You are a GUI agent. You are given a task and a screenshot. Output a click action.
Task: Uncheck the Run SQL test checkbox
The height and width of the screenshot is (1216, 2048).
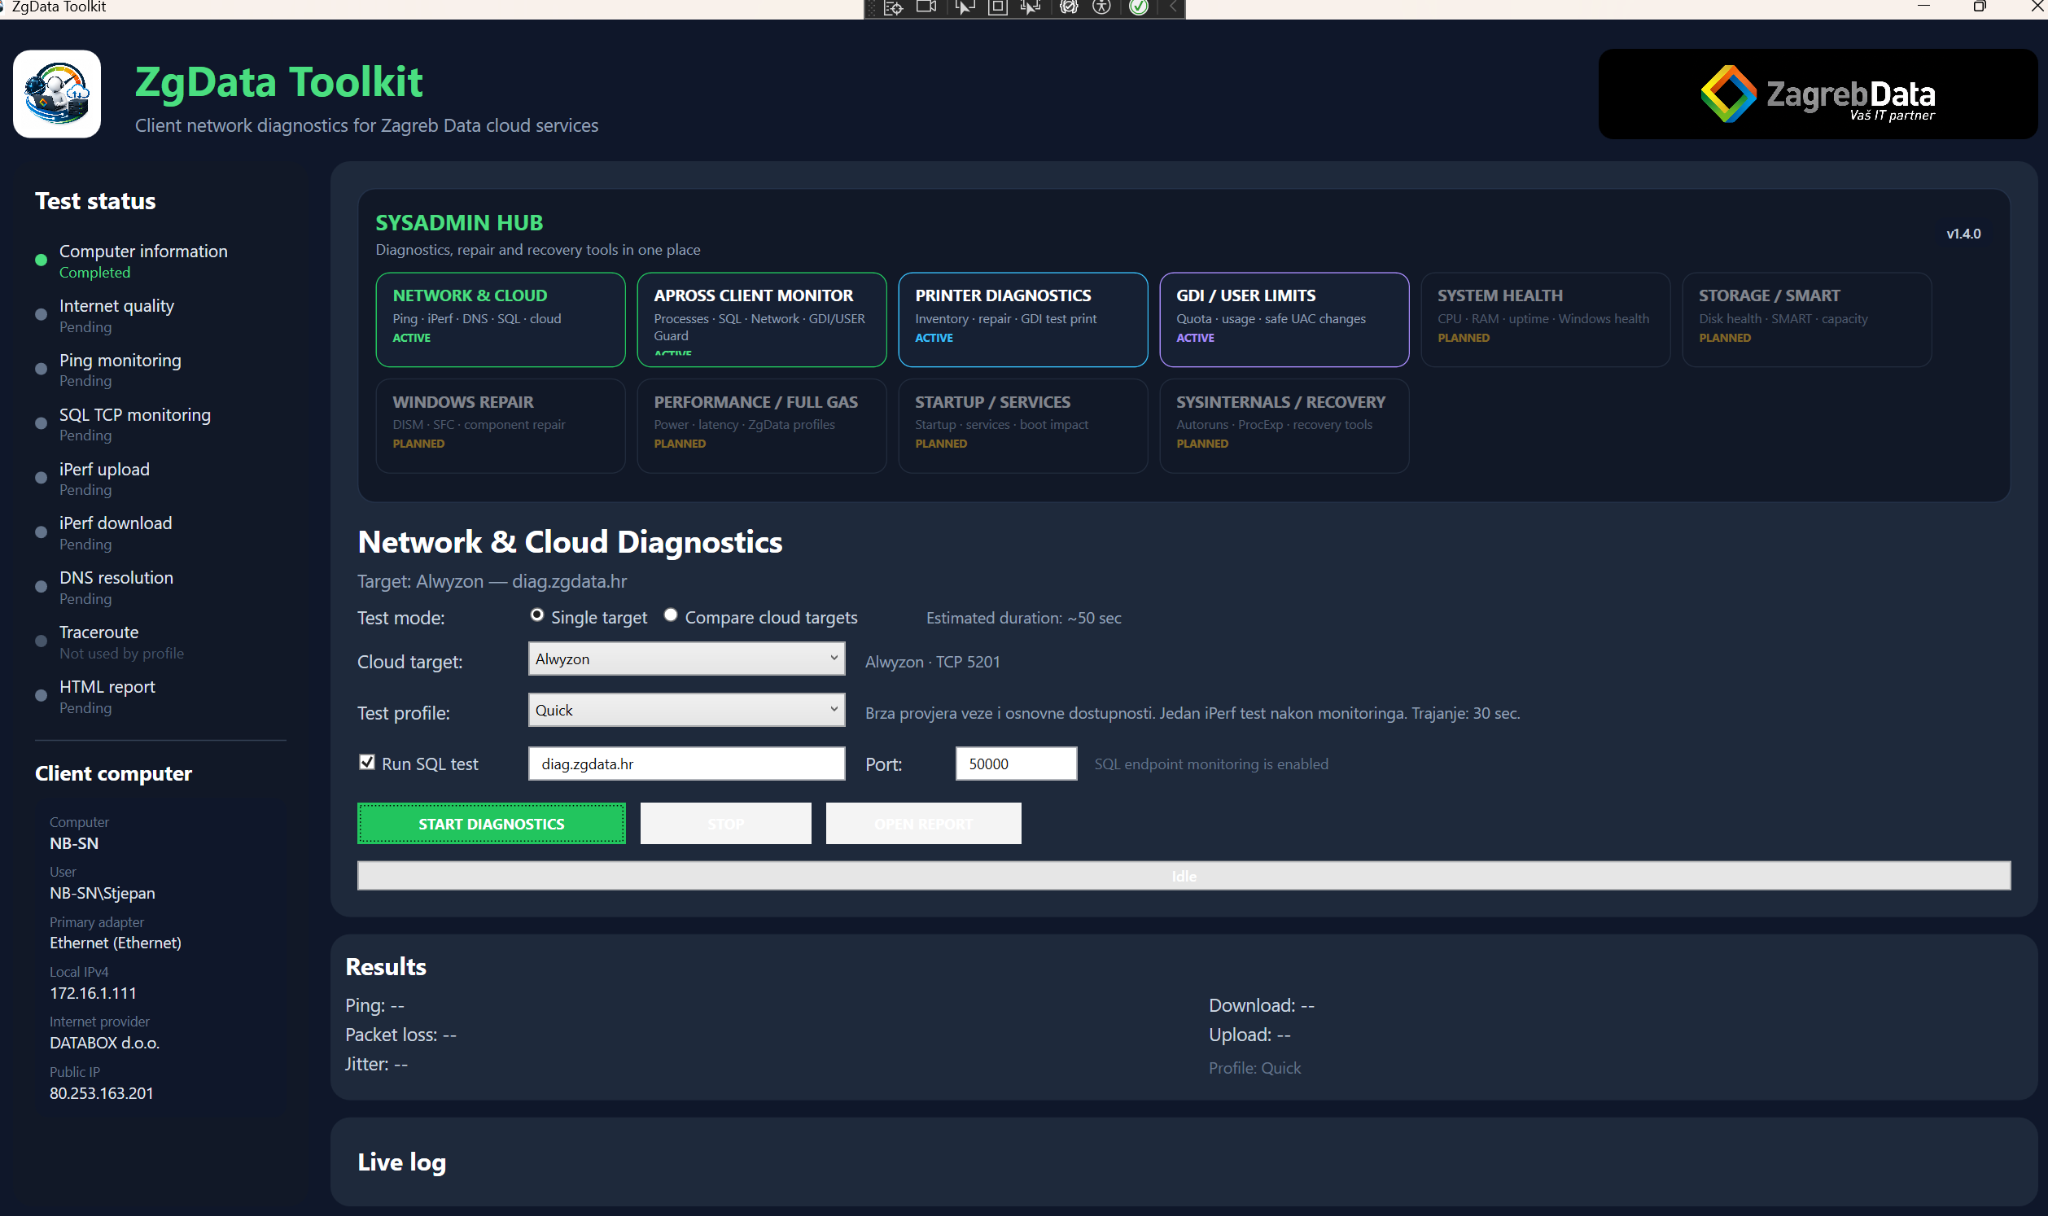tap(367, 762)
